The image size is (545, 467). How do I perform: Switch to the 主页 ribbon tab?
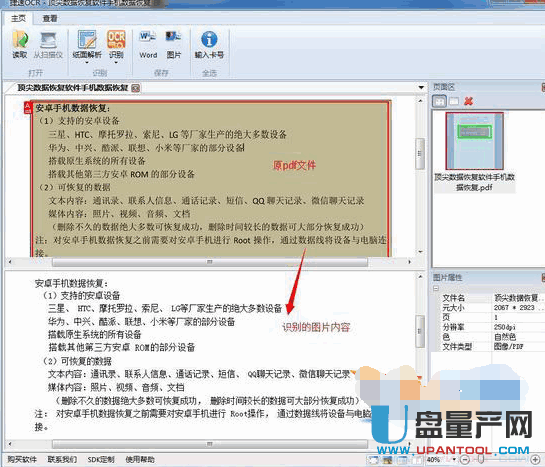18,18
